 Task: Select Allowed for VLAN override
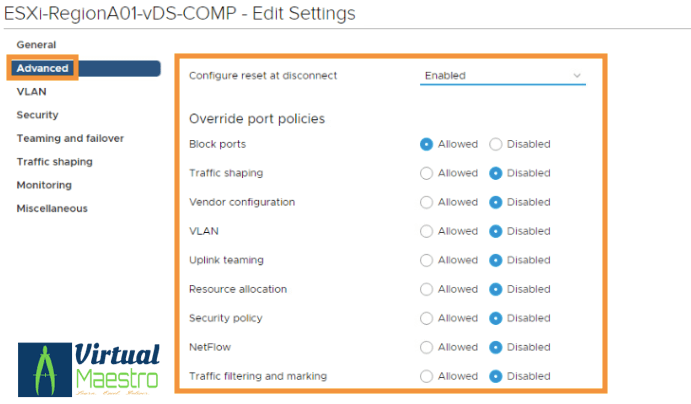[427, 231]
